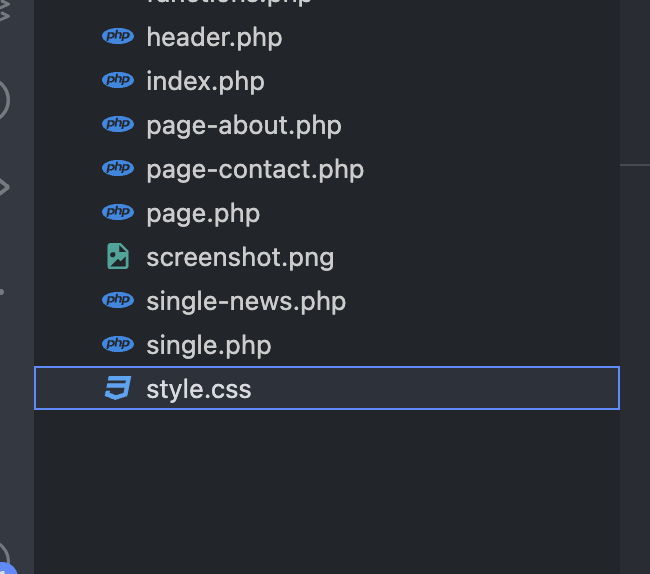Click the PHP icon next to page.php
This screenshot has width=650, height=574.
tap(118, 213)
